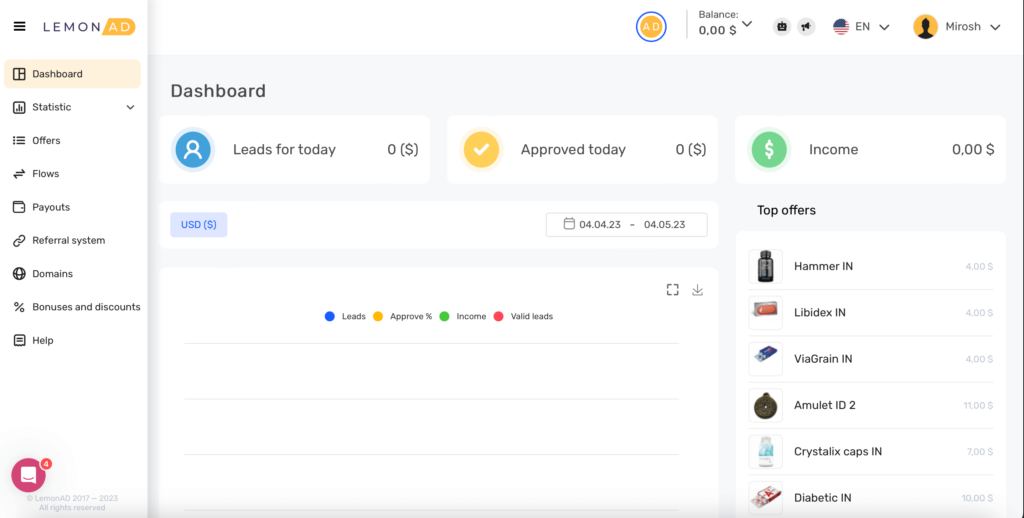Click the AD circular badge icon

coord(651,27)
